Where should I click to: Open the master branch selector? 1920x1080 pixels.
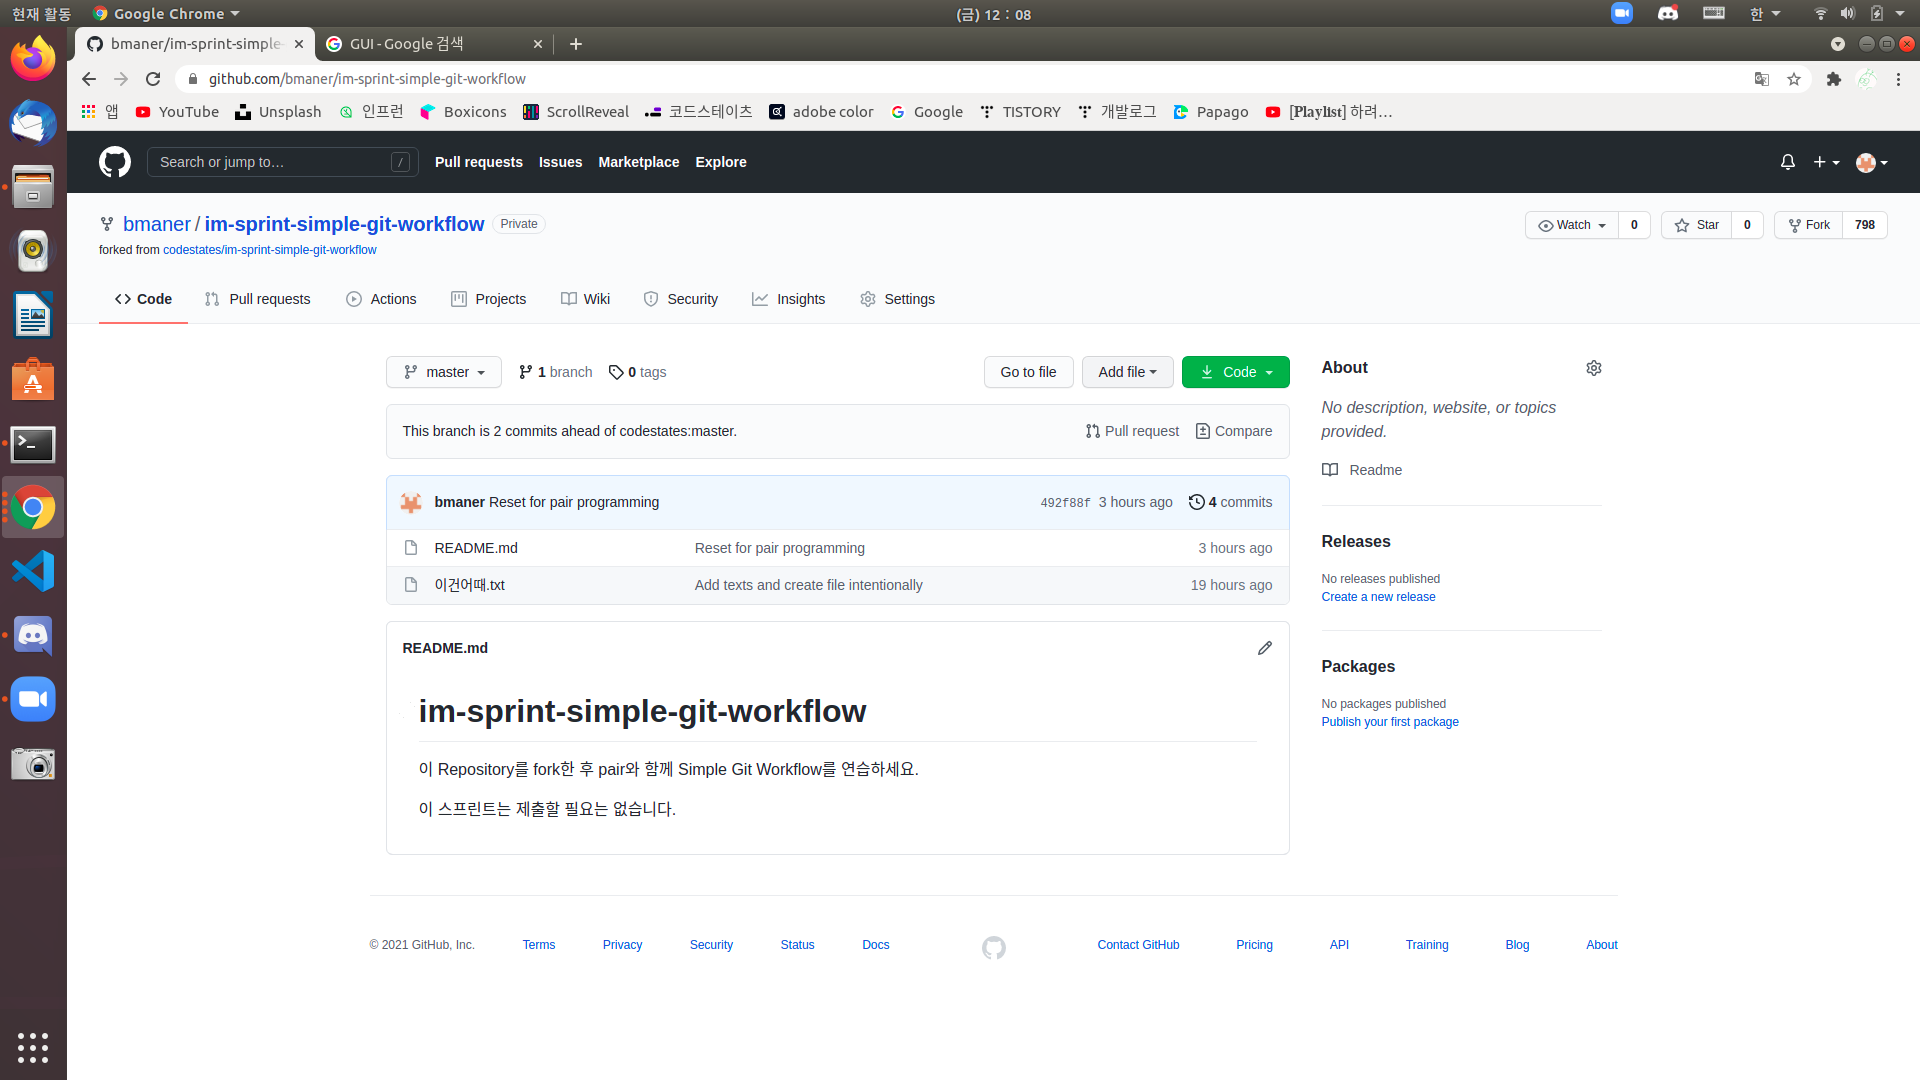click(444, 372)
